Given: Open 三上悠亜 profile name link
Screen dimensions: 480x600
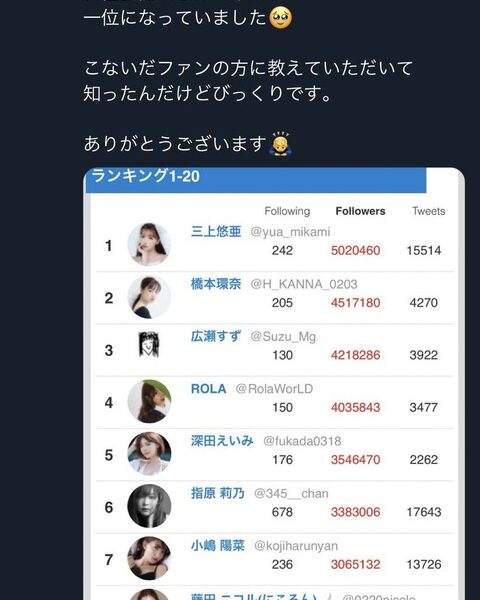Looking at the screenshot, I should (216, 232).
